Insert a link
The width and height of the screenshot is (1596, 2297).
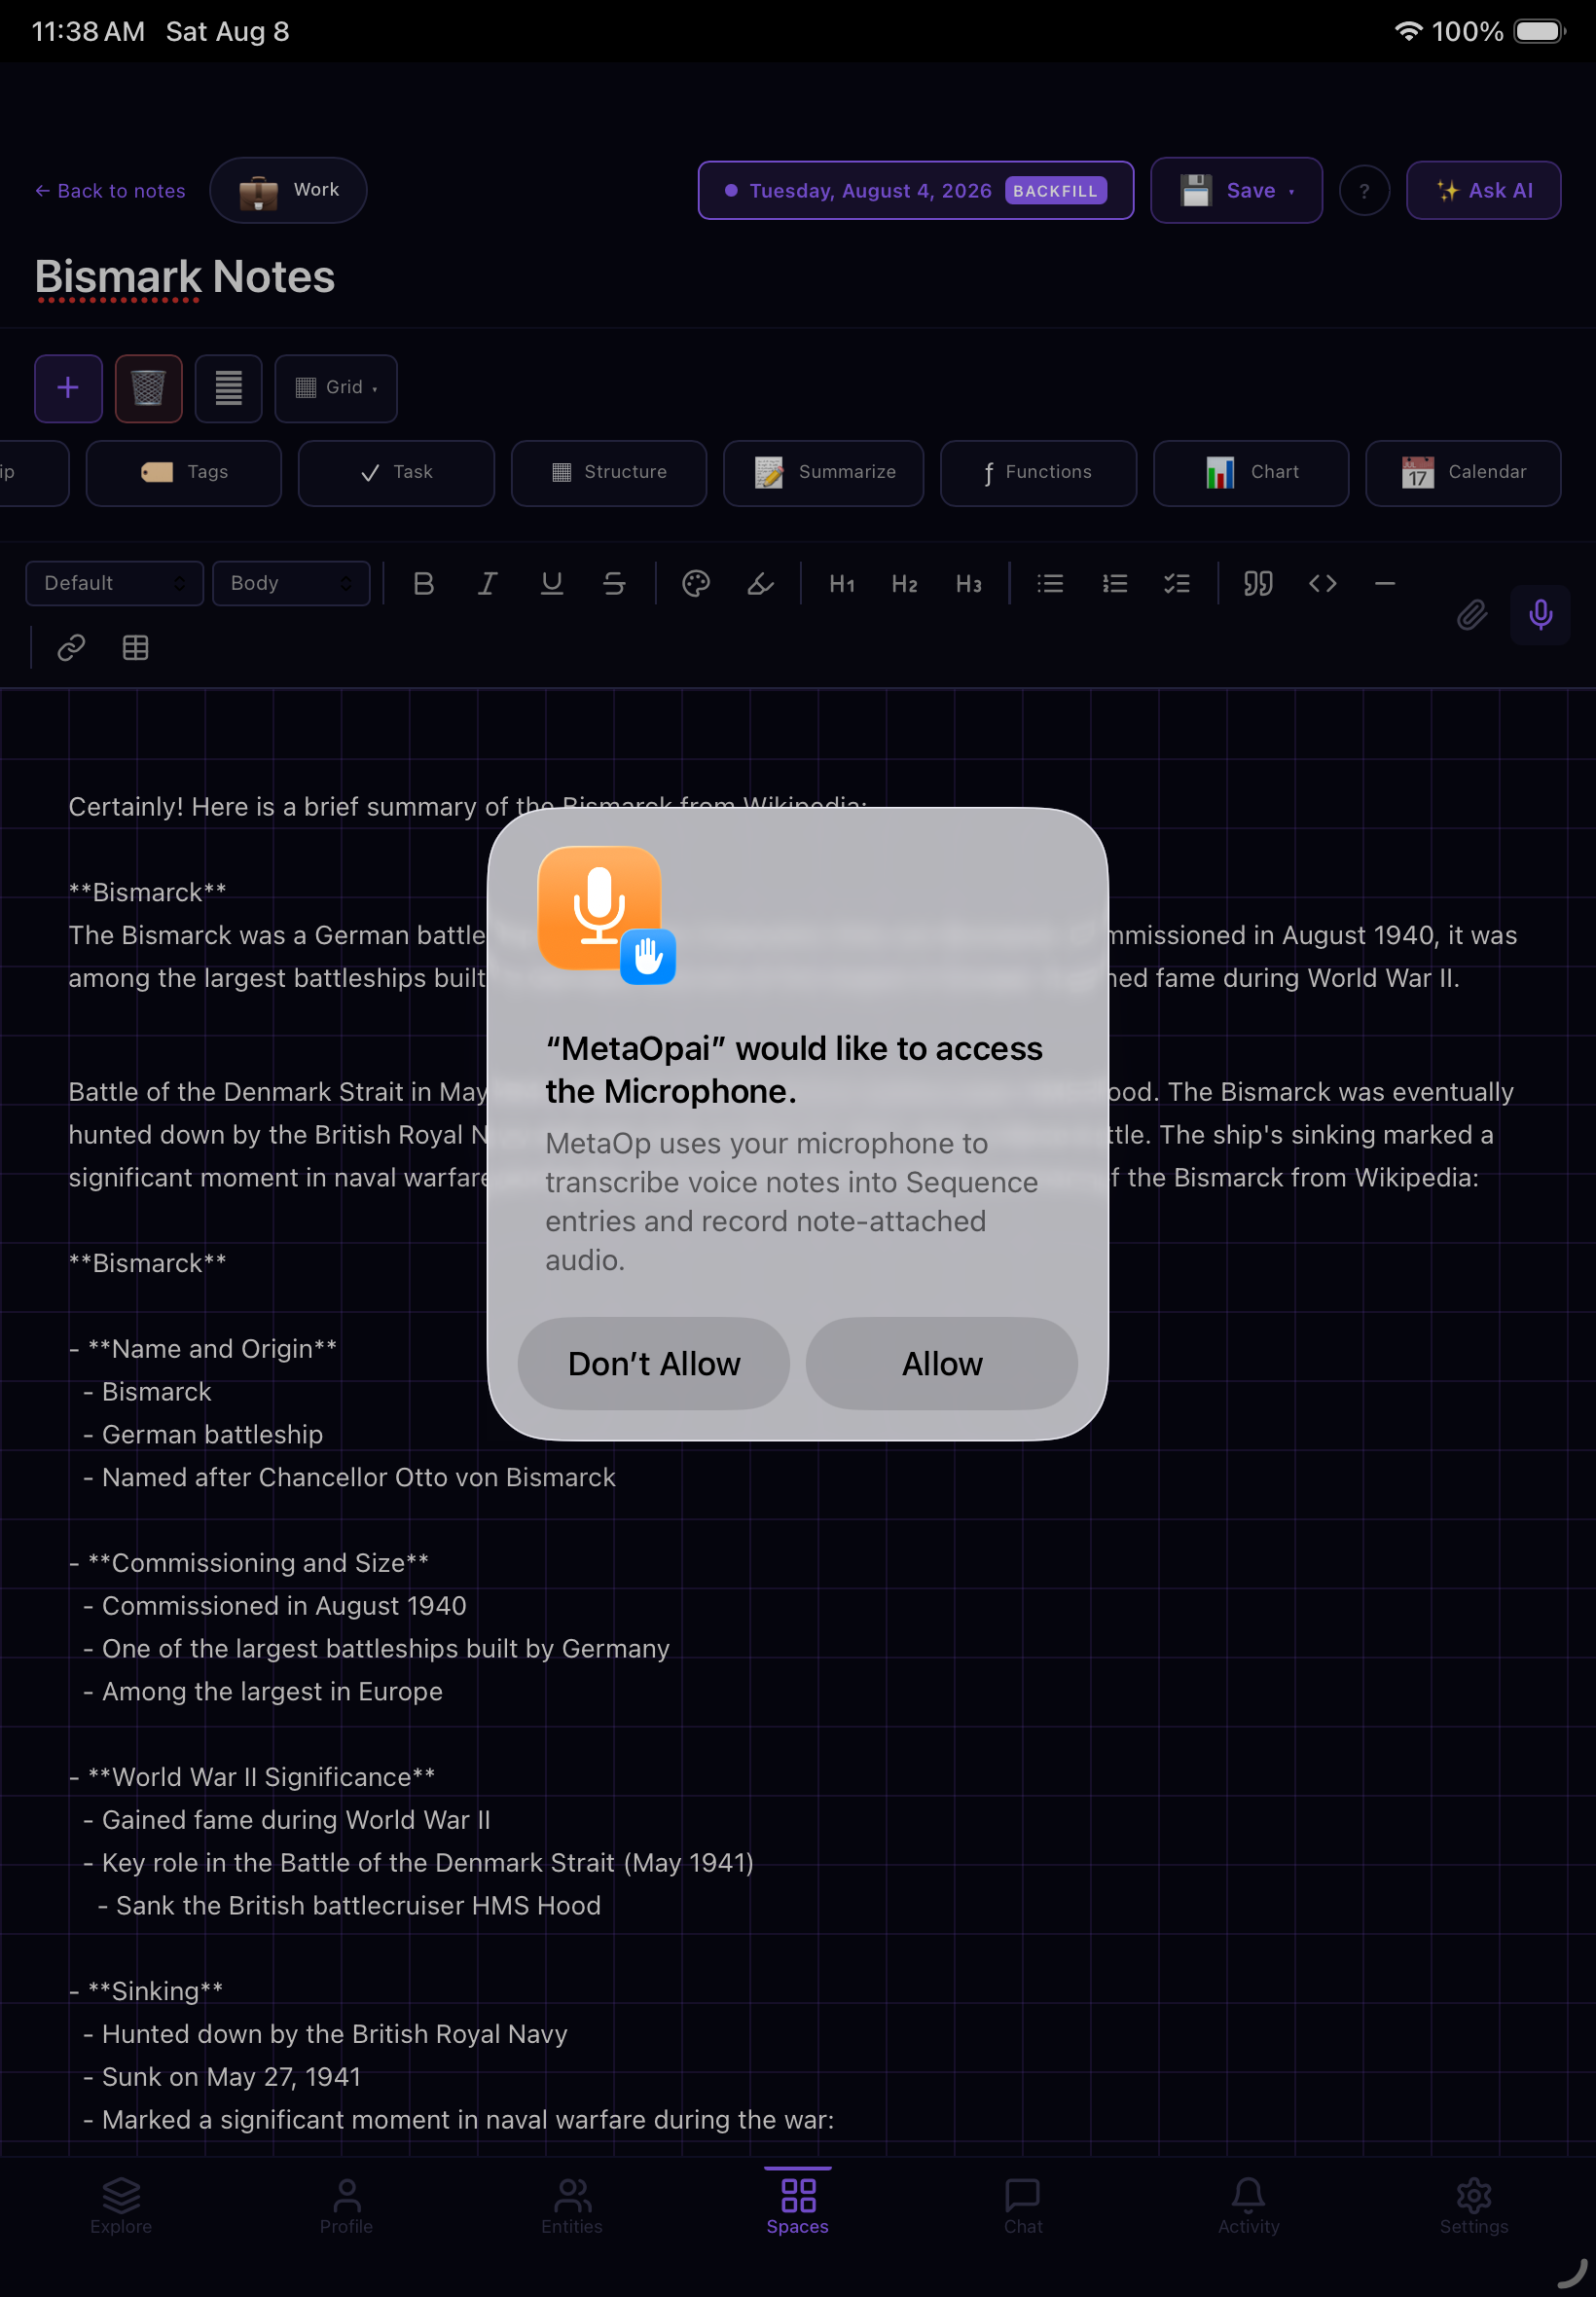pyautogui.click(x=71, y=648)
